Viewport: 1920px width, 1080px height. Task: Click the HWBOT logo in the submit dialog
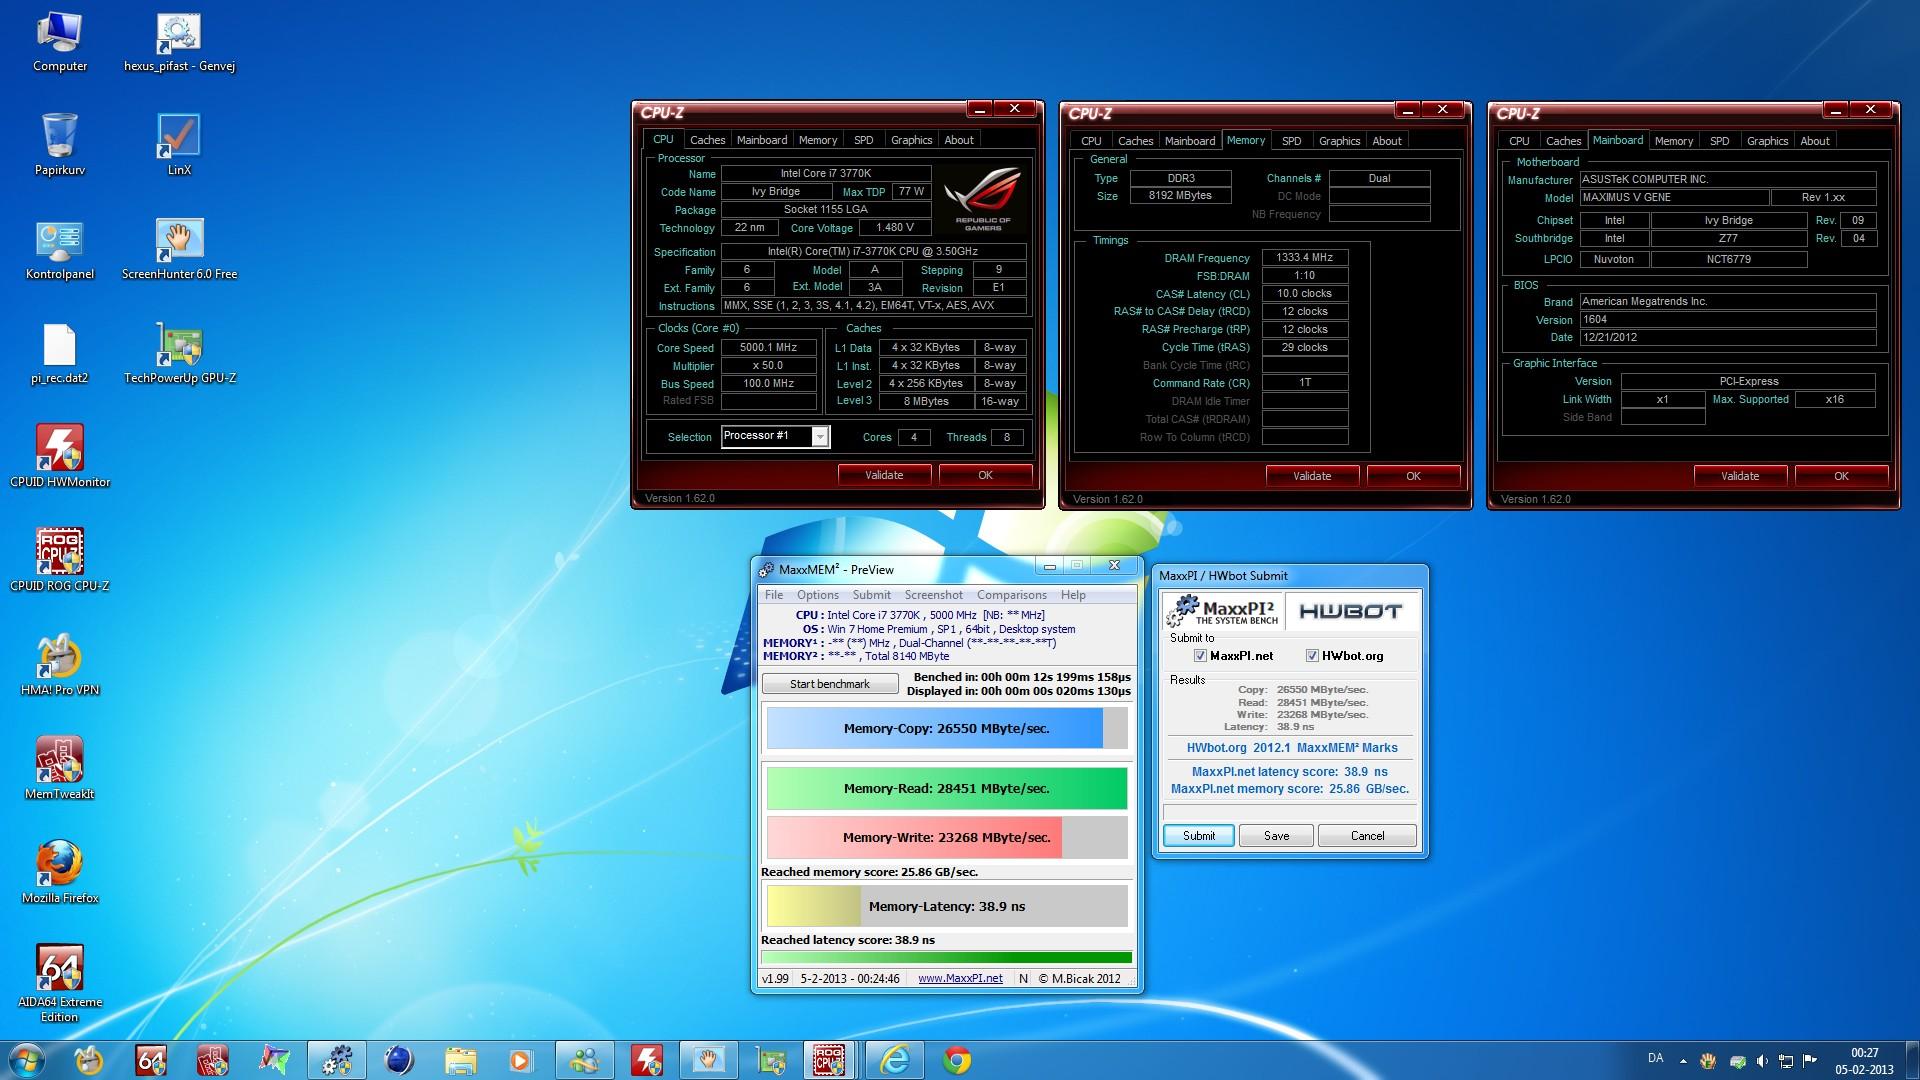[1350, 611]
